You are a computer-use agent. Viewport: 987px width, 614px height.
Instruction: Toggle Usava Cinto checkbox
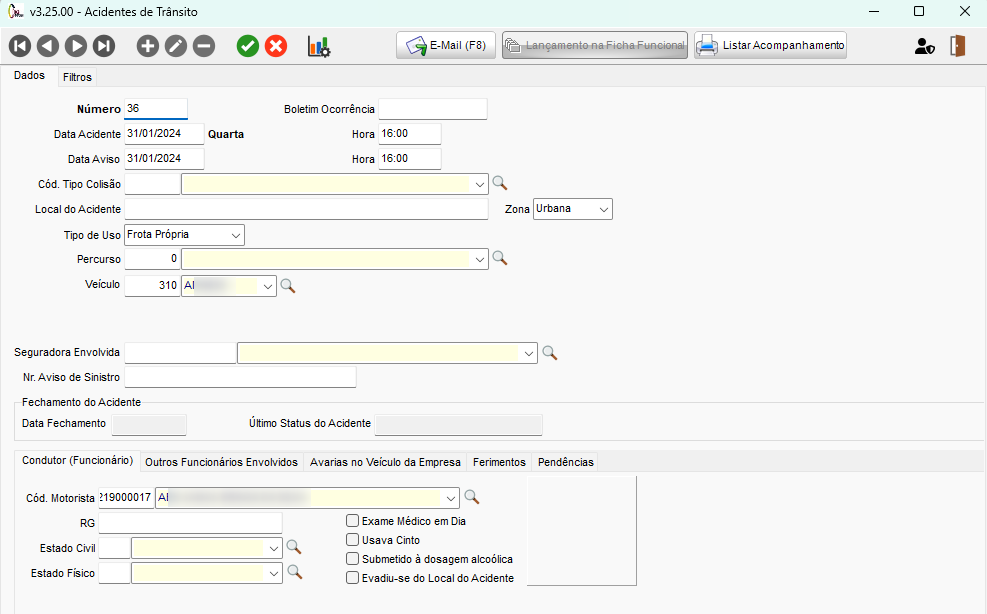pos(352,540)
